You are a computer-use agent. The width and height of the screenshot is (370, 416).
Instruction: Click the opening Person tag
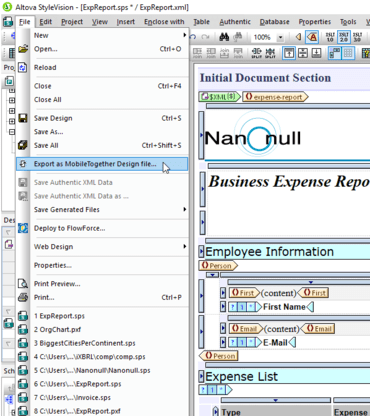[x=218, y=266]
